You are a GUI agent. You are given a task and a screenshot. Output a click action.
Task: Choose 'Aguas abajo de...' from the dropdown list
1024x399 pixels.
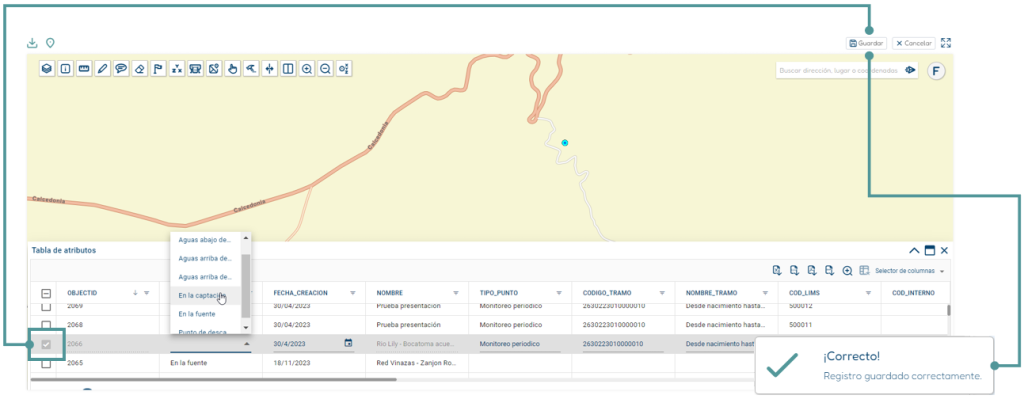click(205, 240)
